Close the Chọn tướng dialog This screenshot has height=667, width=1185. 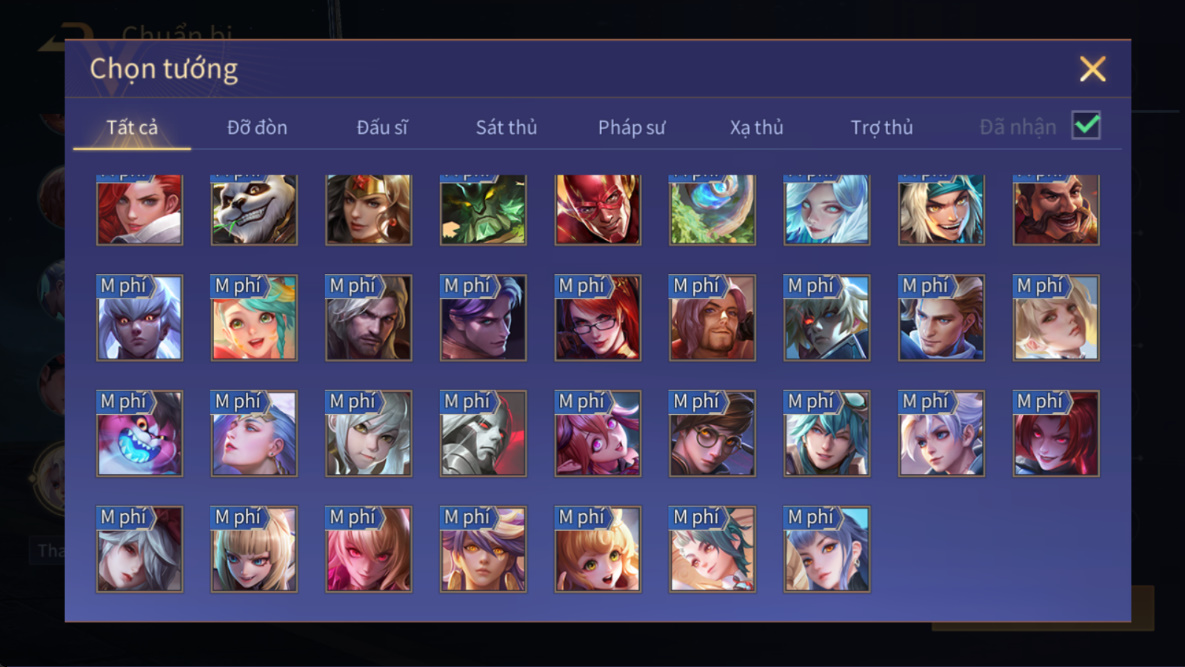(1092, 69)
